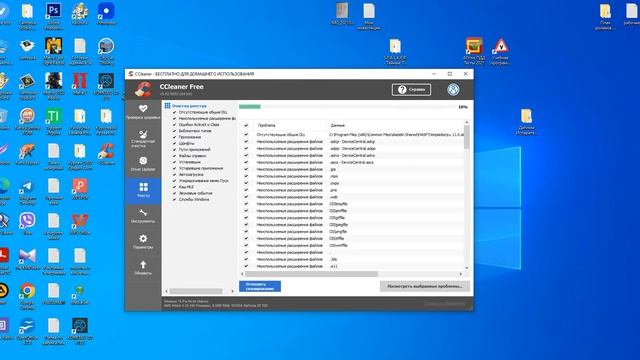Click the green scan progress bar

(x=250, y=107)
